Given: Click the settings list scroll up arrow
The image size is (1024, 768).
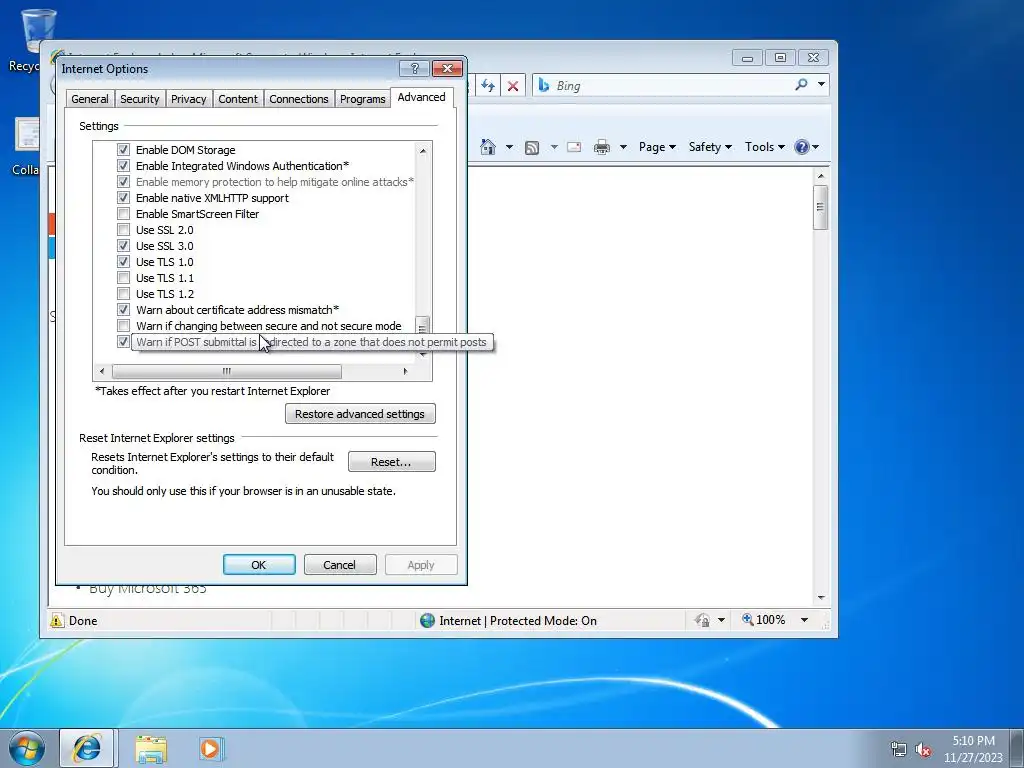Looking at the screenshot, I should (423, 151).
